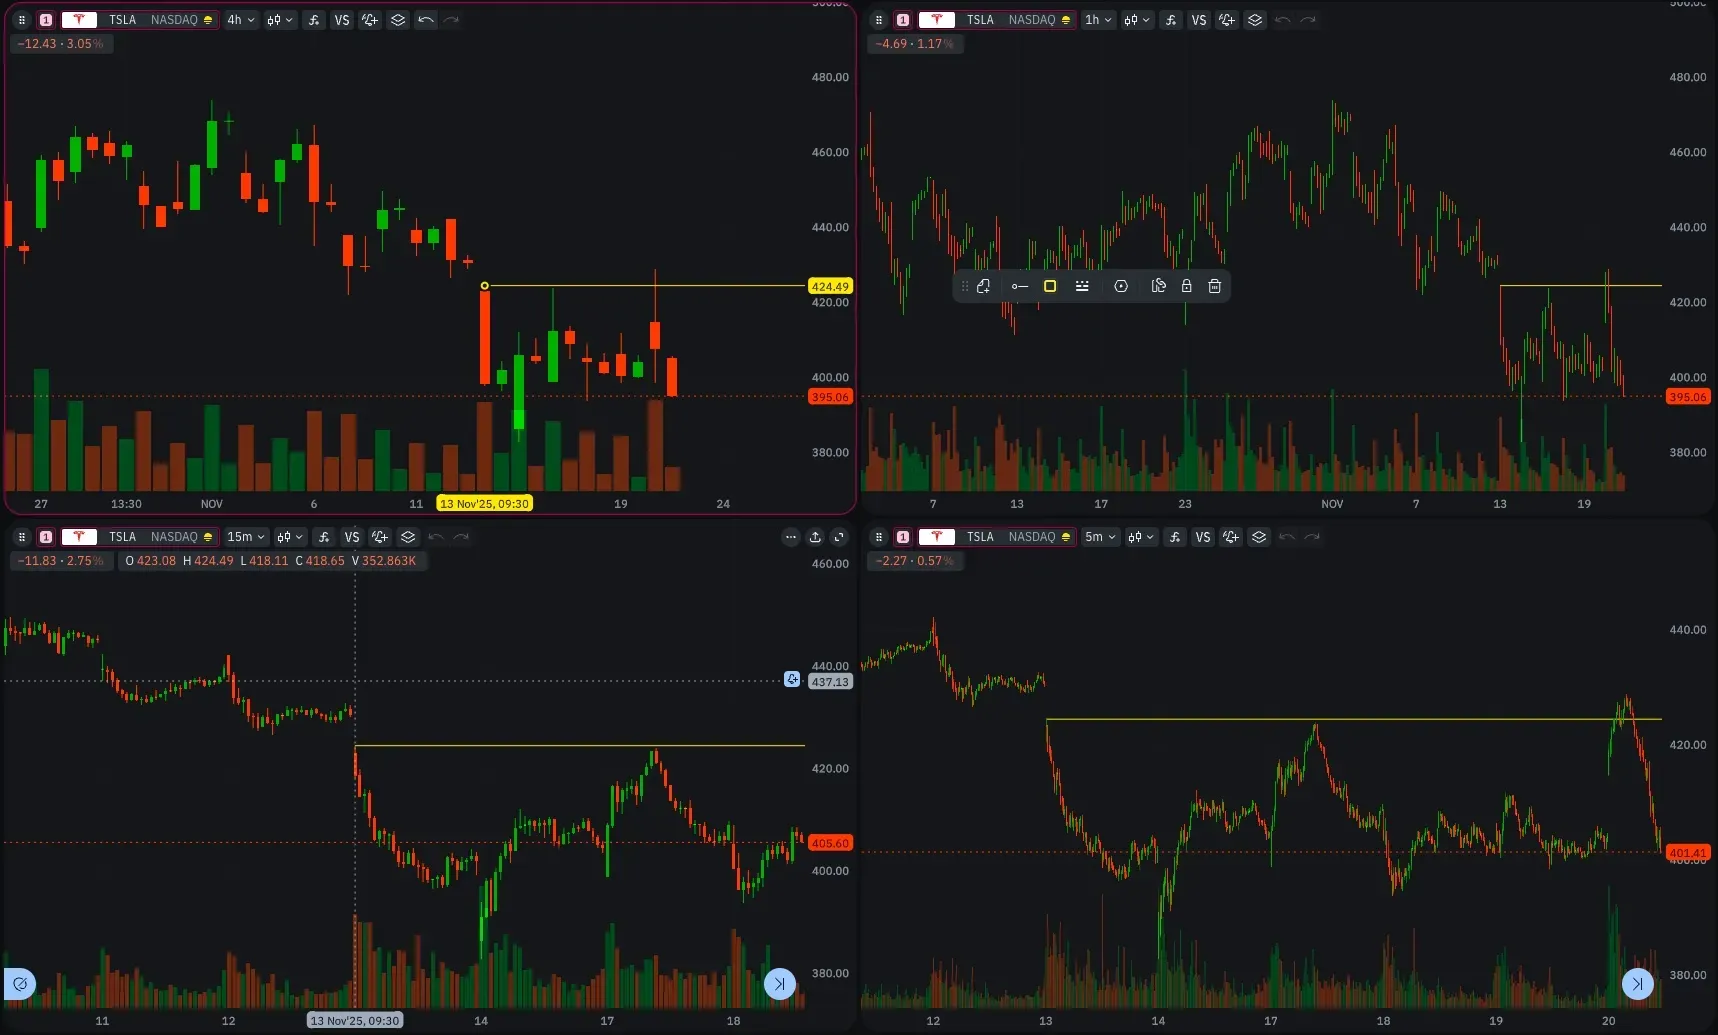The height and width of the screenshot is (1035, 1718).
Task: Undo last action in the 4h chart
Action: point(426,20)
